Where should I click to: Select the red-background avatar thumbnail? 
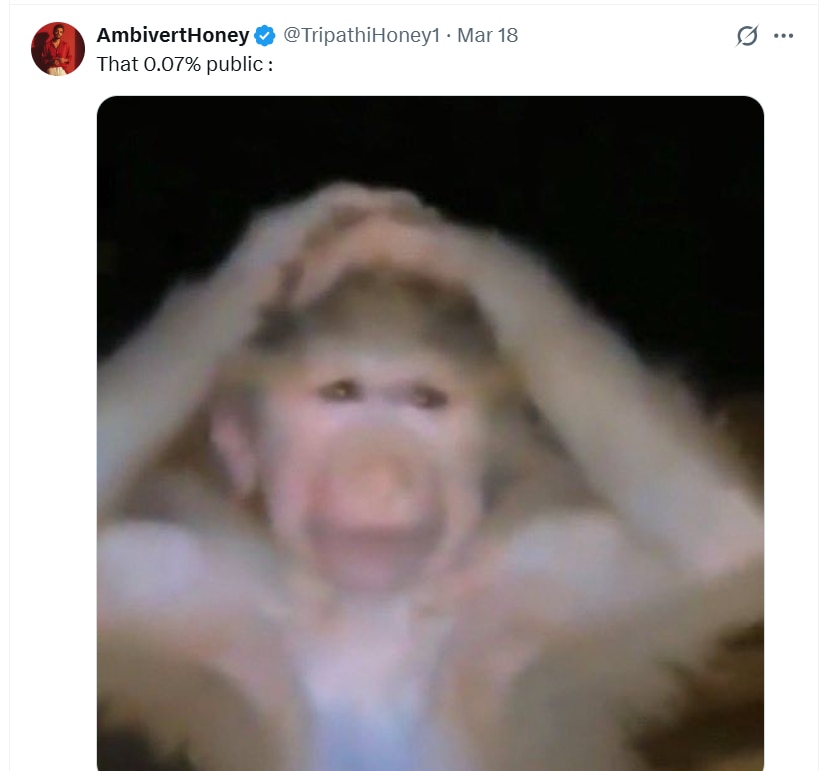pos(58,48)
